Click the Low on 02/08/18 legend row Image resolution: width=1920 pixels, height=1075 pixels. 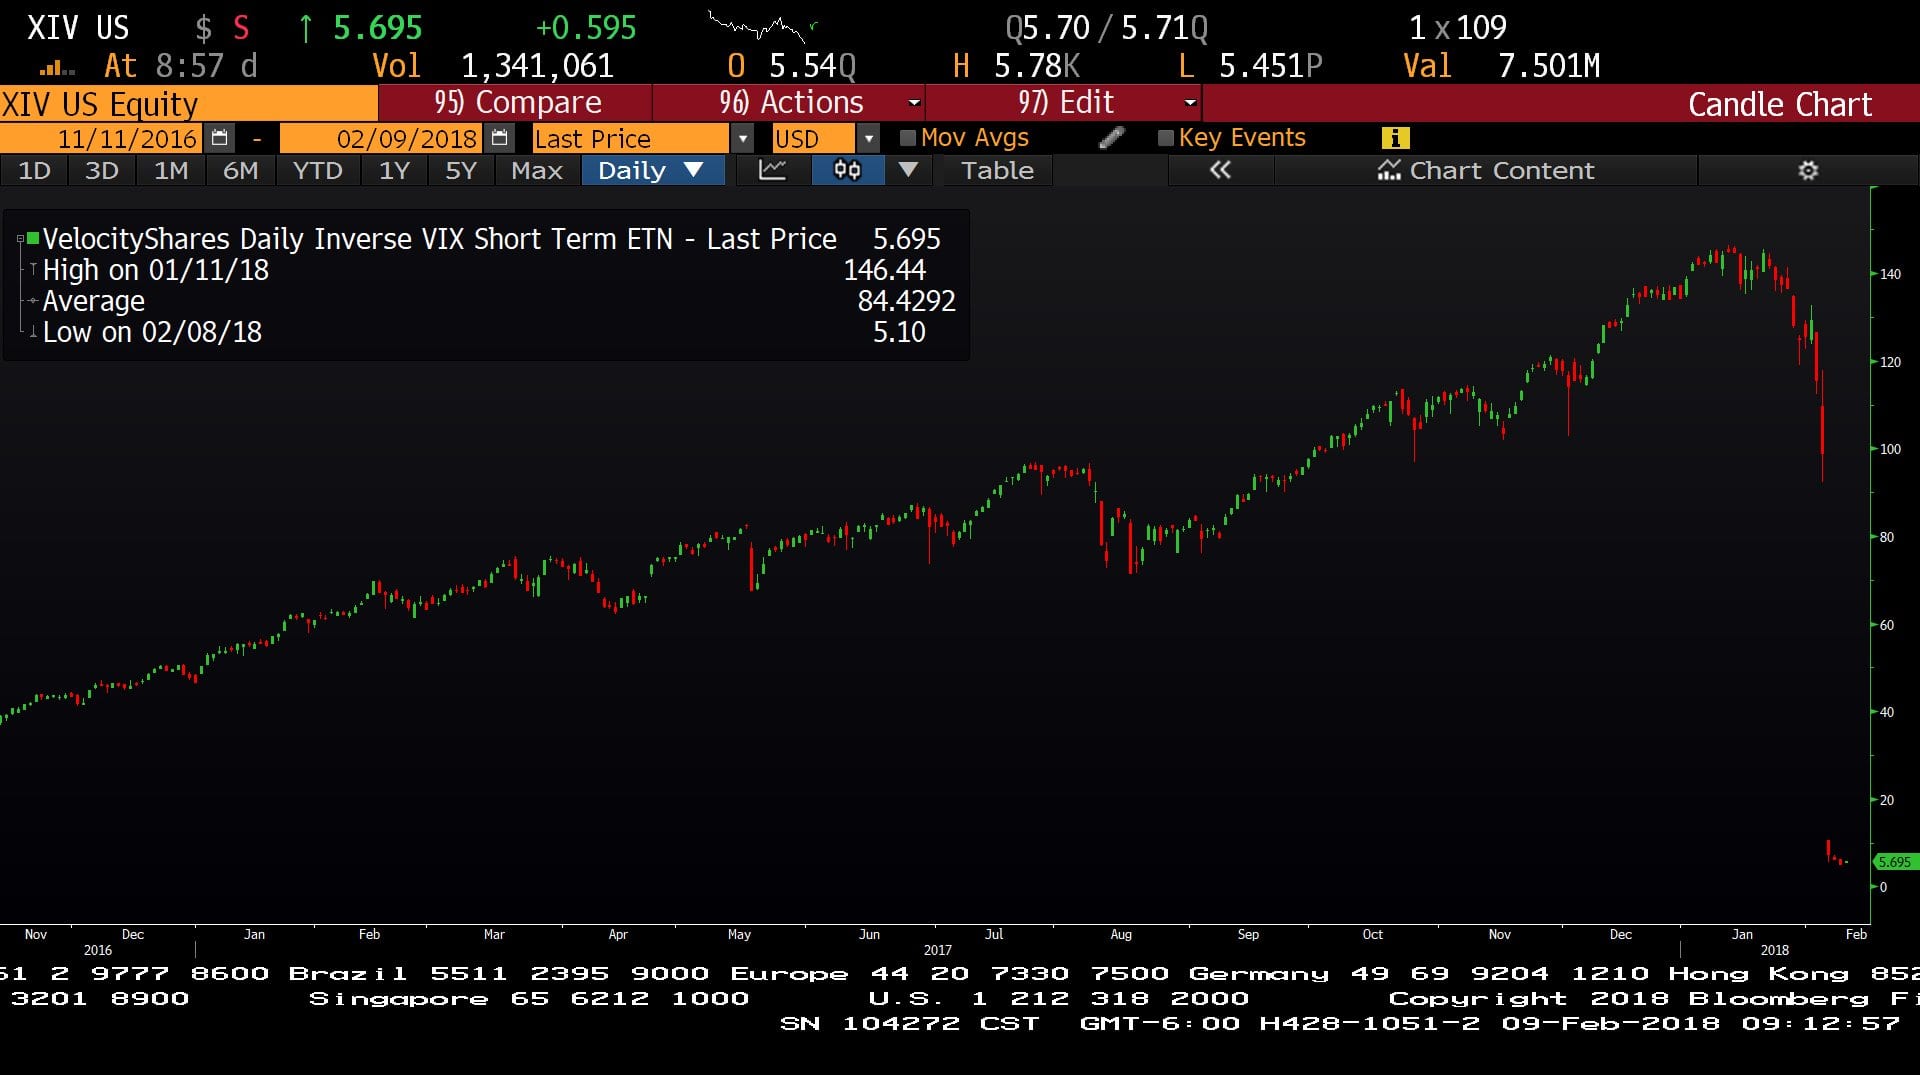(x=484, y=332)
